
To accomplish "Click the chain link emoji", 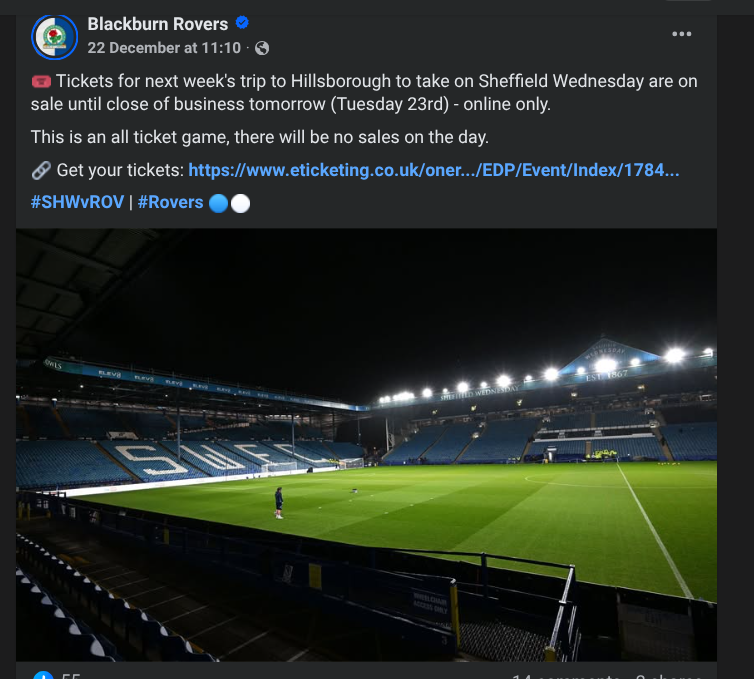I will pos(41,170).
